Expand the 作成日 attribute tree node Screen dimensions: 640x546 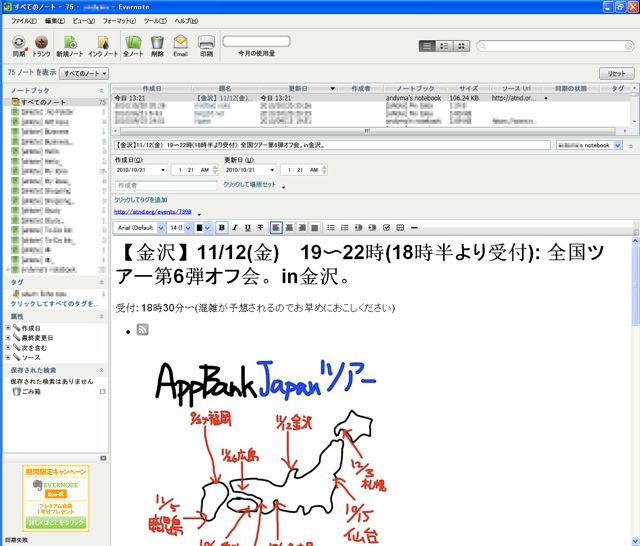click(x=8, y=328)
